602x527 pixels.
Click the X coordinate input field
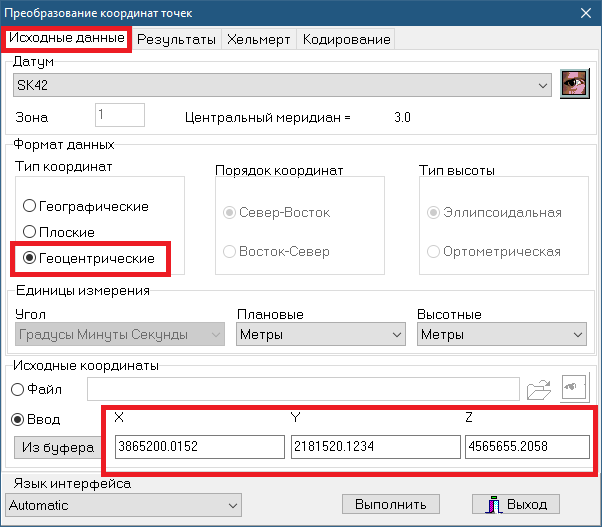(198, 447)
